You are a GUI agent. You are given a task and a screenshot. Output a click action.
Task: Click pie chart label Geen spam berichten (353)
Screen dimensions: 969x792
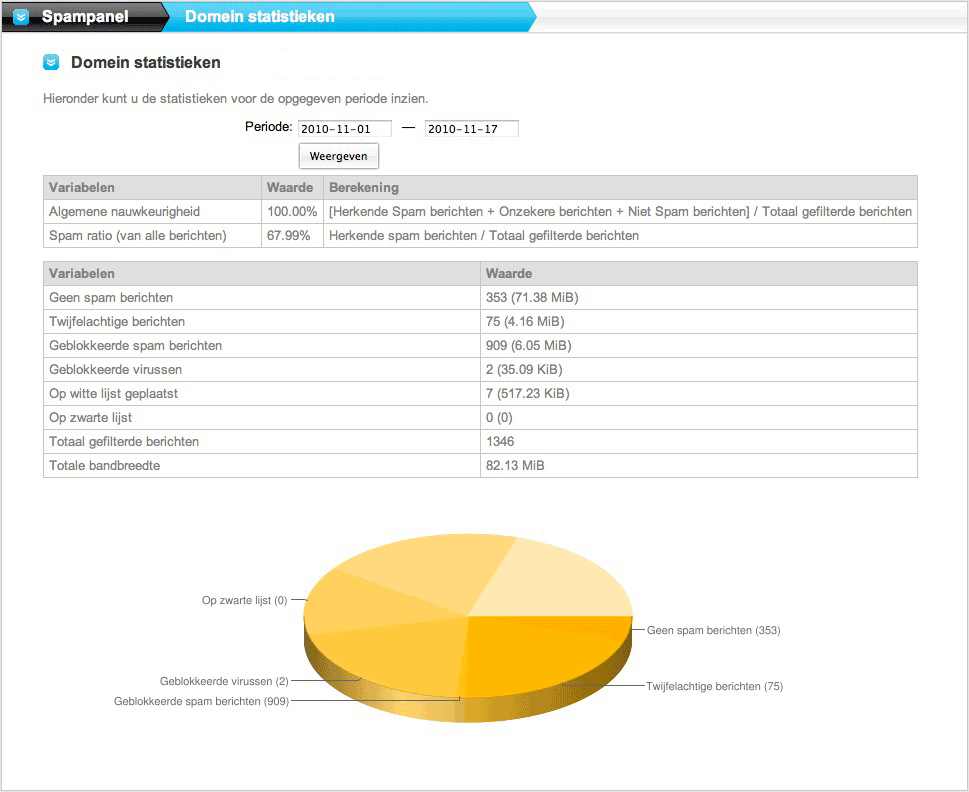tap(714, 630)
